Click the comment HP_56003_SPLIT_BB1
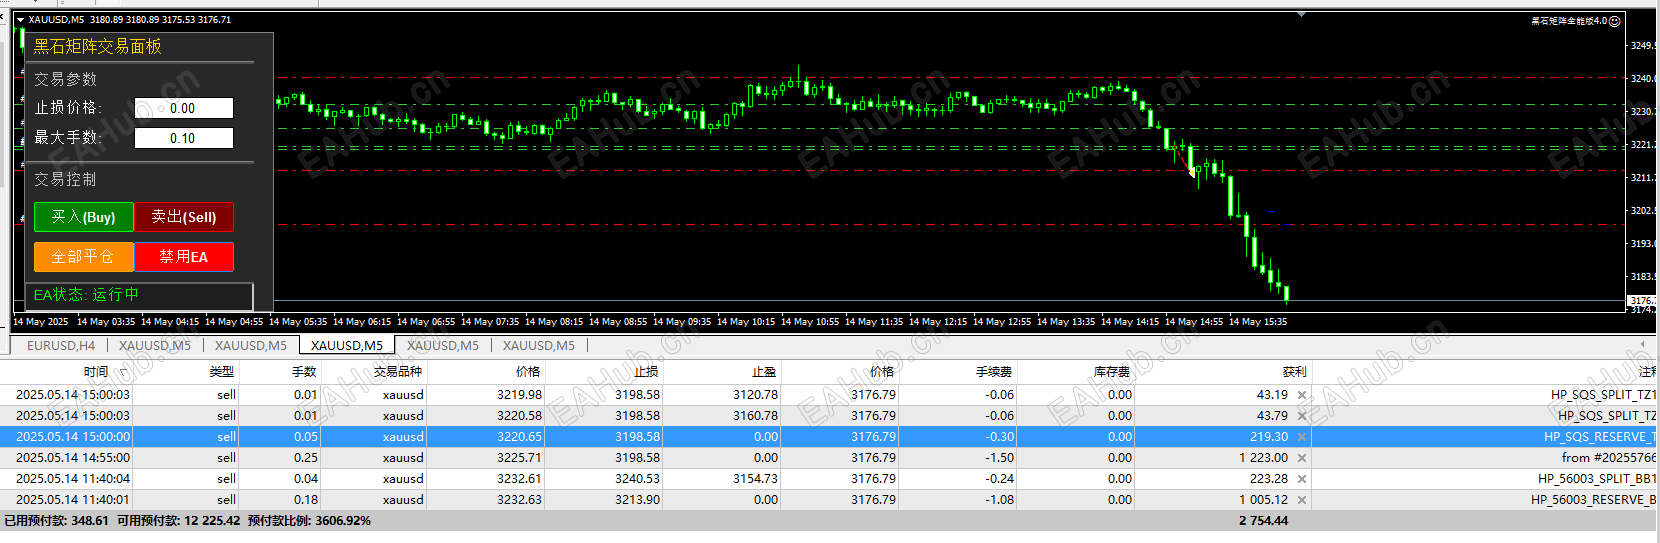The width and height of the screenshot is (1660, 543). (x=1597, y=479)
